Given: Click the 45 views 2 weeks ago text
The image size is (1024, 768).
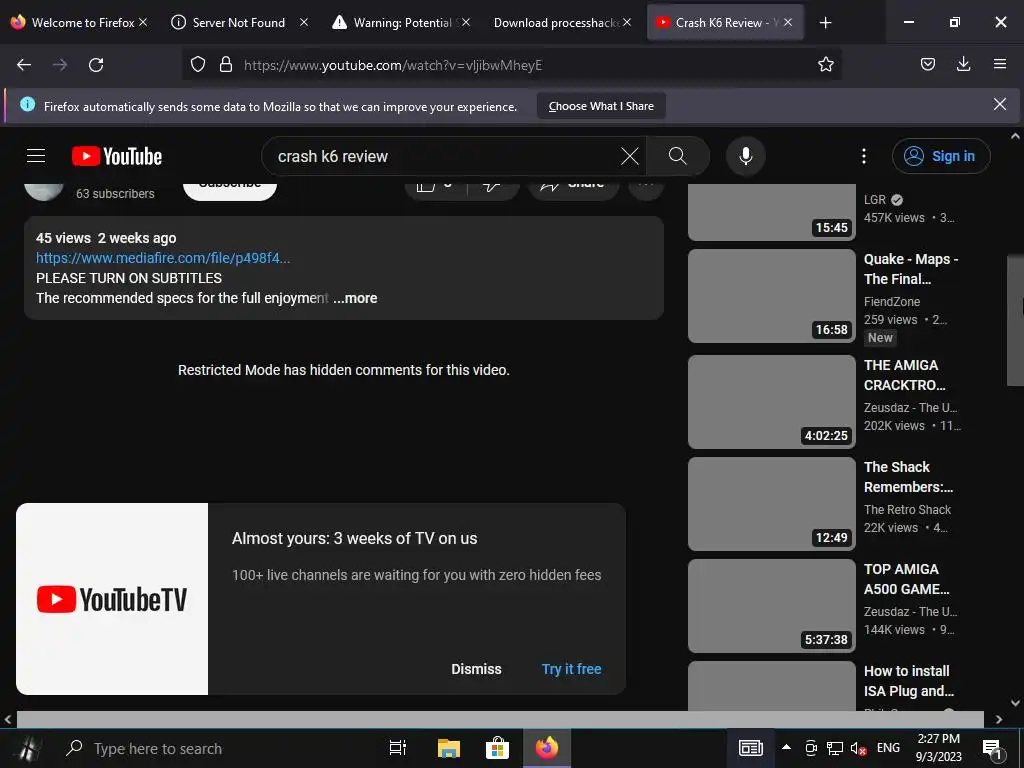Looking at the screenshot, I should 106,238.
